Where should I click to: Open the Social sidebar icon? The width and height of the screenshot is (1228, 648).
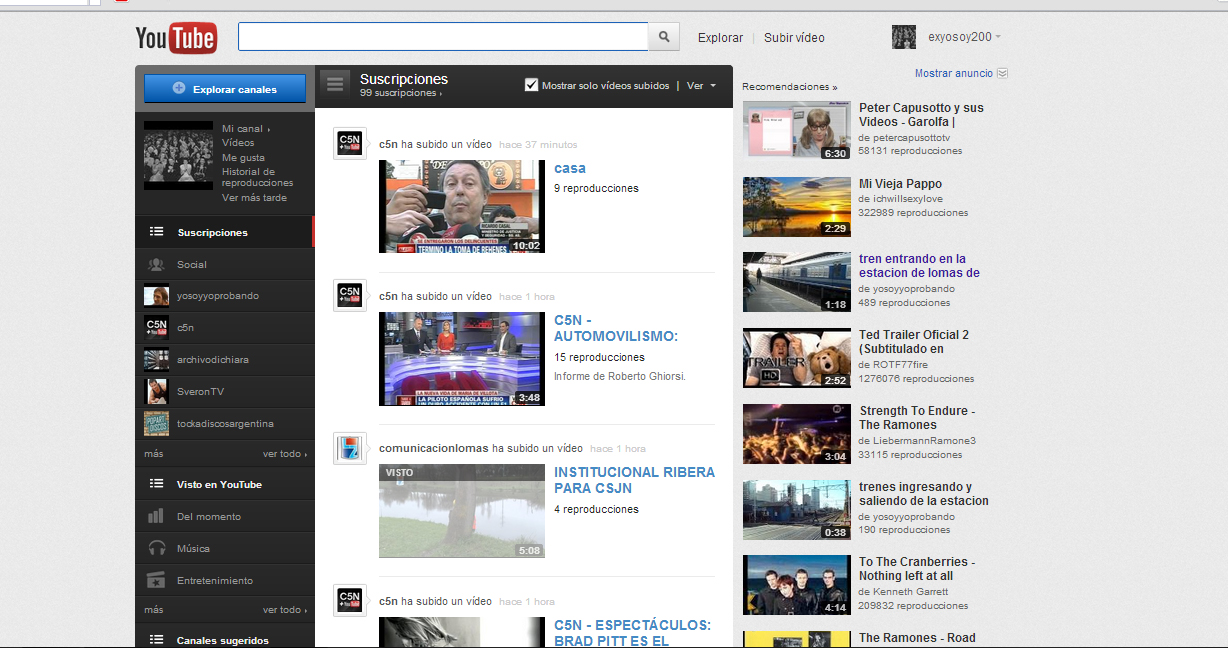coord(156,265)
